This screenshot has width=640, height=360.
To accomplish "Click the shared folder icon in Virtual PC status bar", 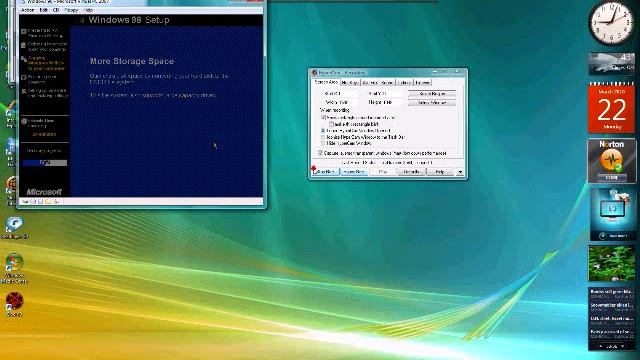I will 48,202.
